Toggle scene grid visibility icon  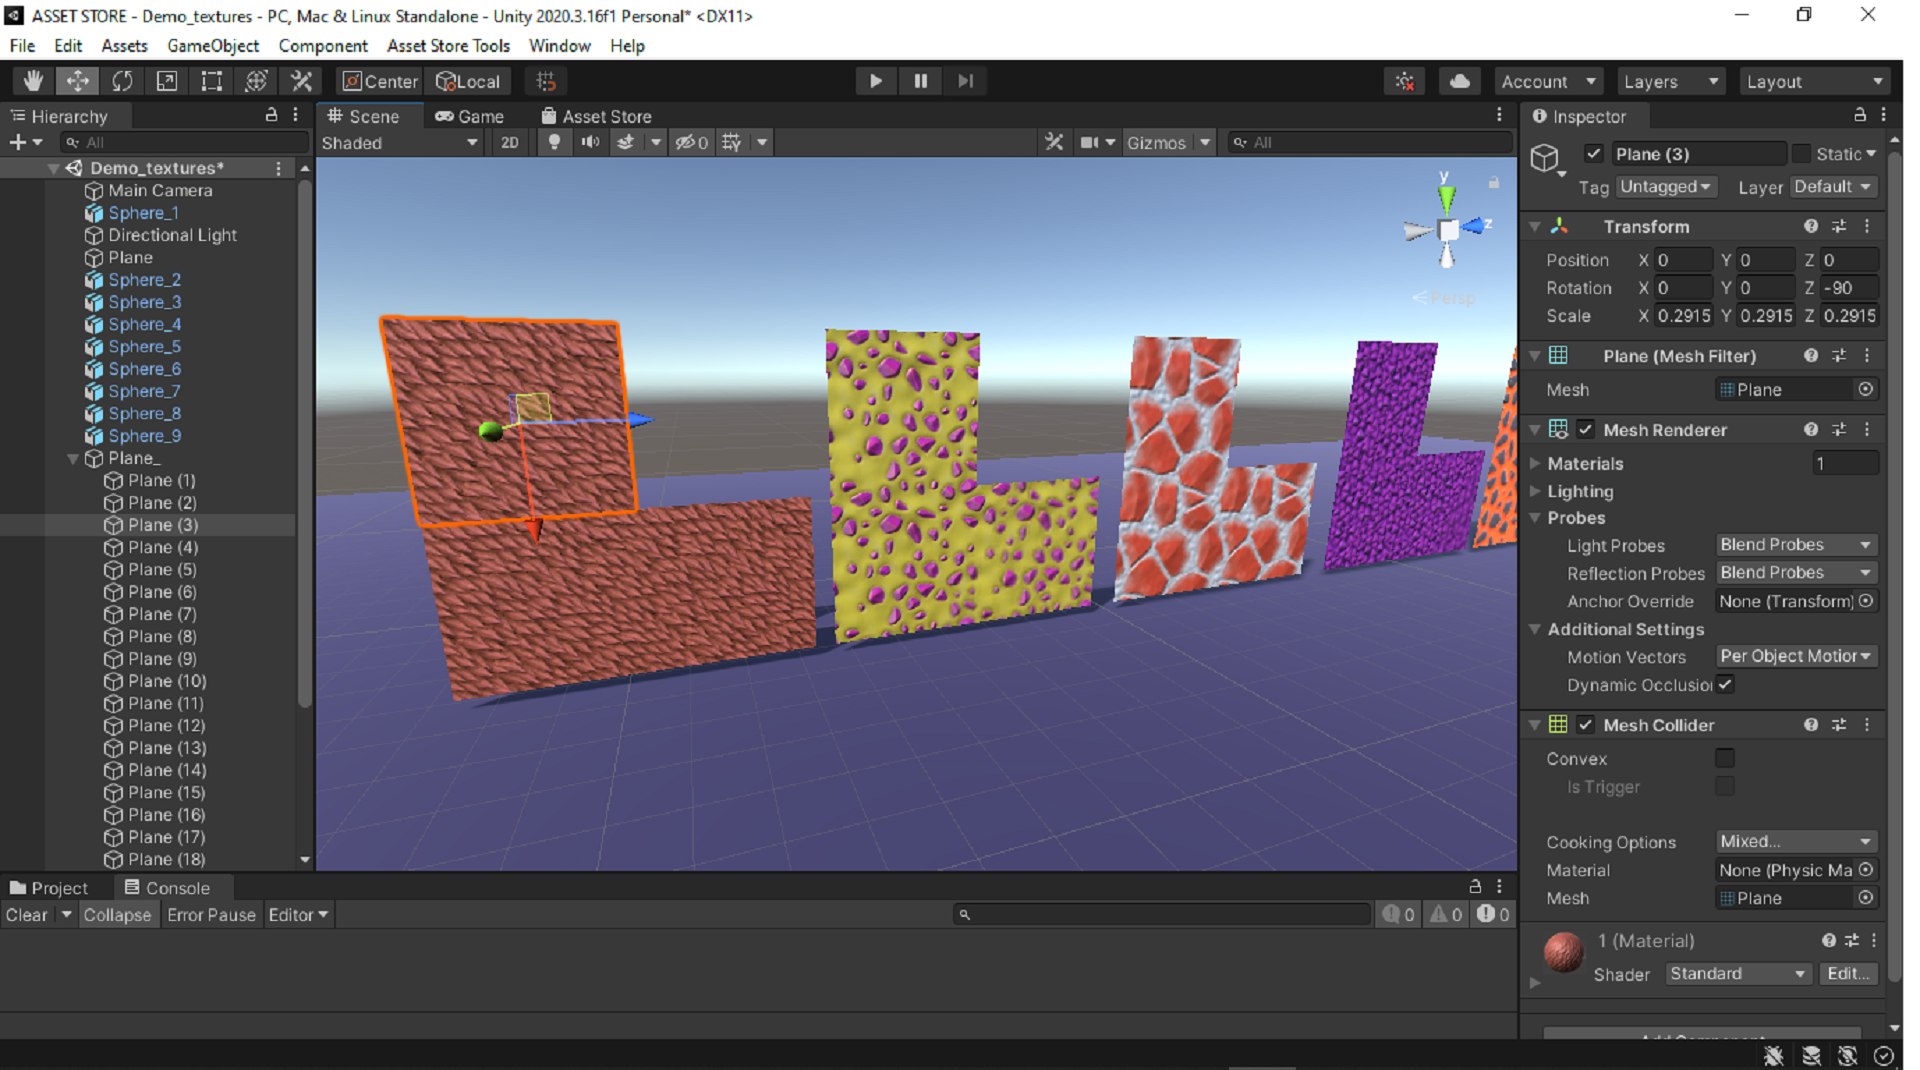731,142
